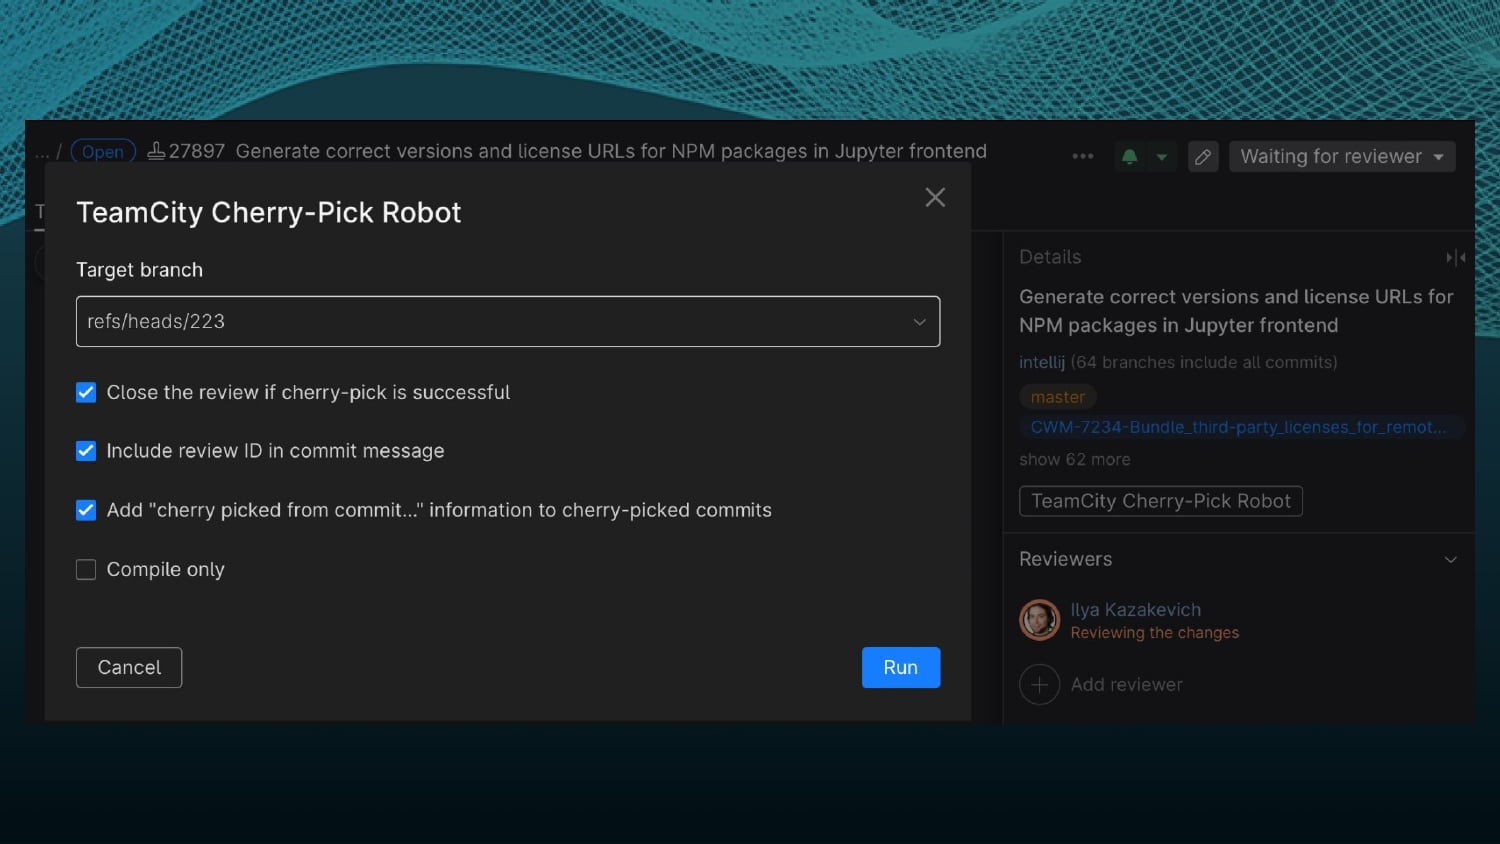Open the Waiting for reviewer status dropdown
This screenshot has height=844, width=1500.
[x=1341, y=156]
